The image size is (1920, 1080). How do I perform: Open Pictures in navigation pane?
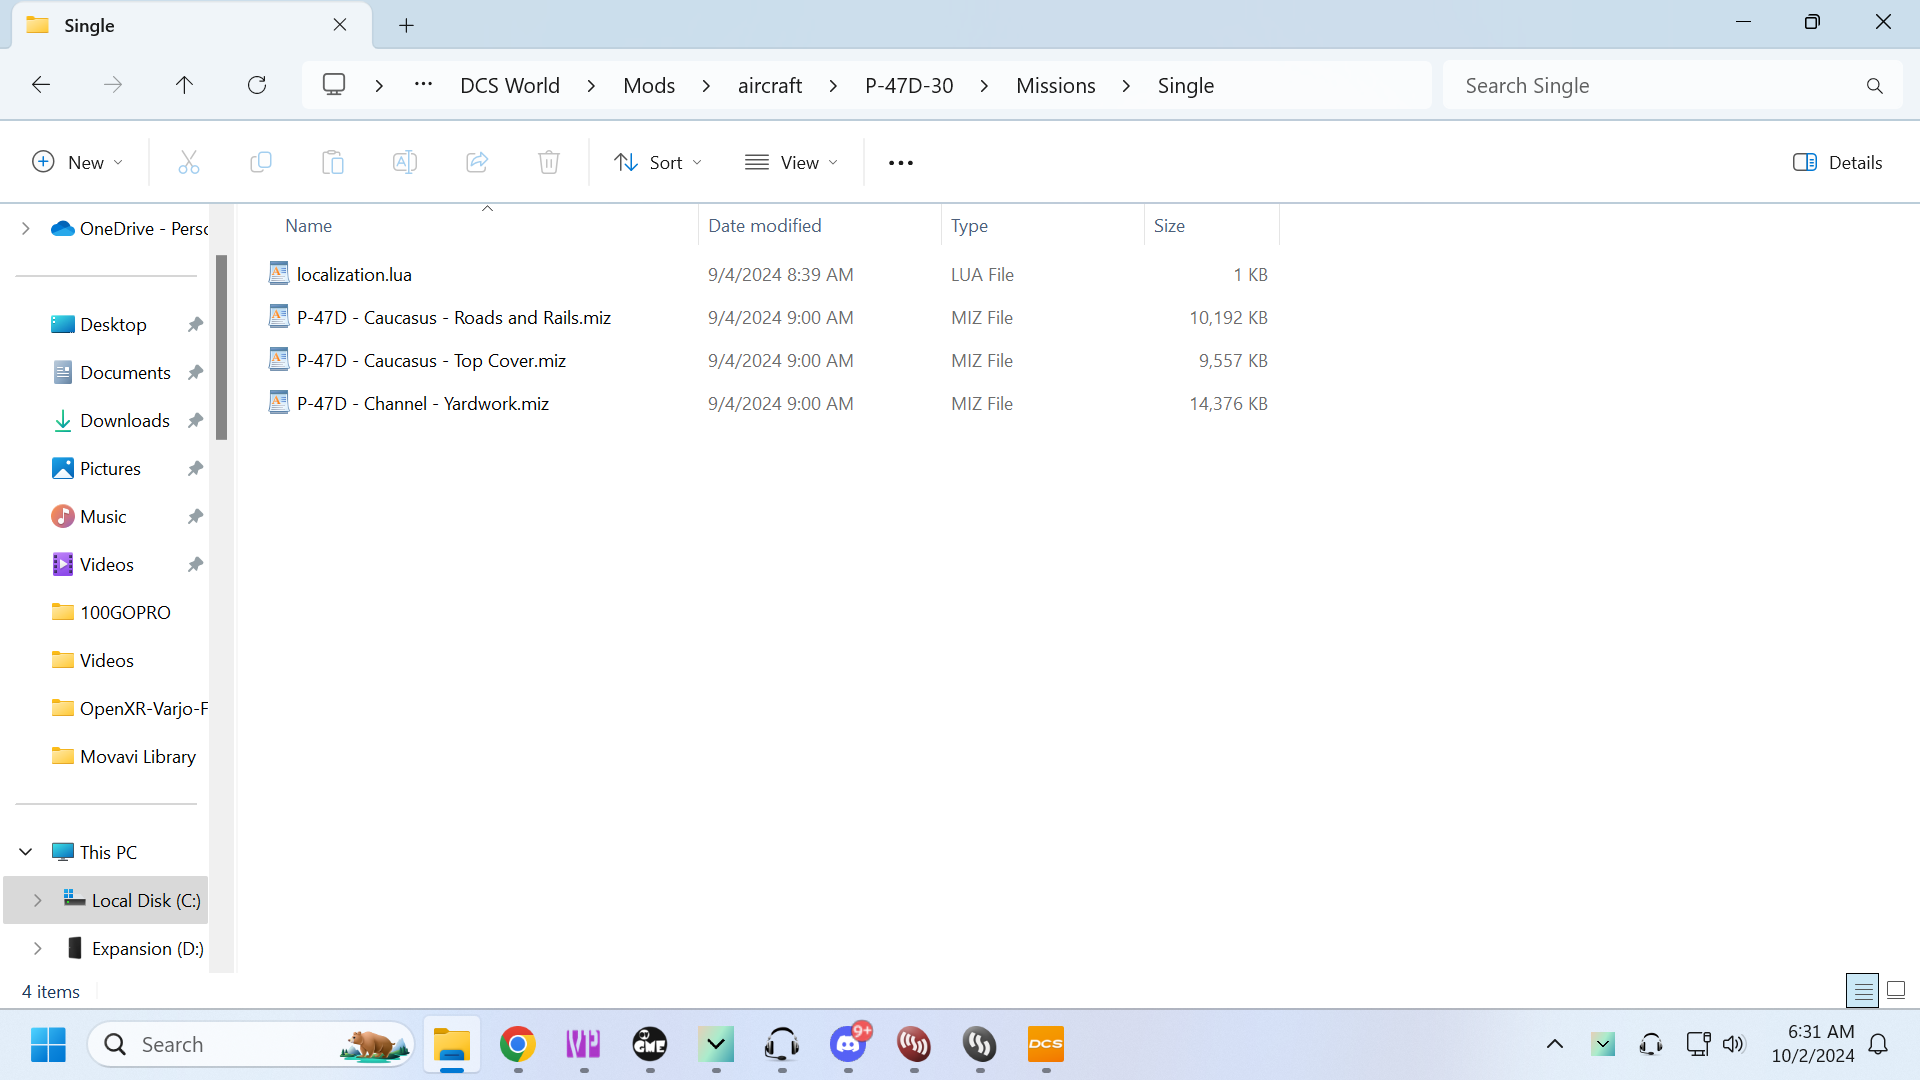click(x=110, y=469)
